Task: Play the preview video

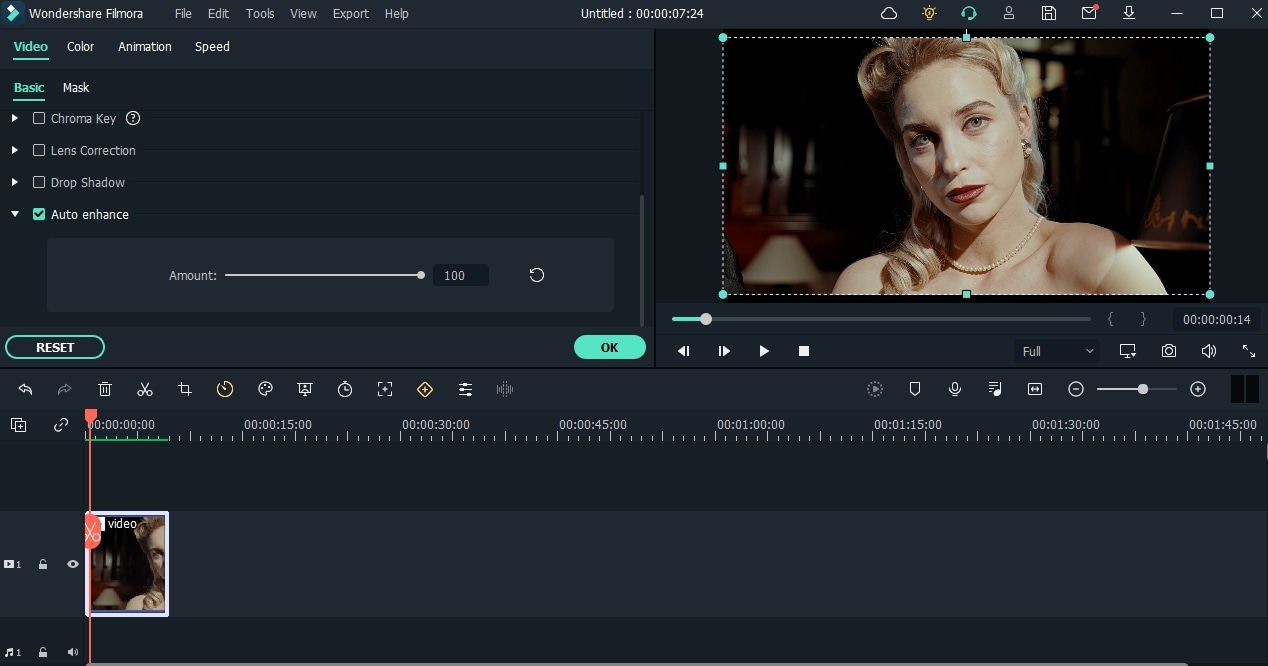Action: (764, 351)
